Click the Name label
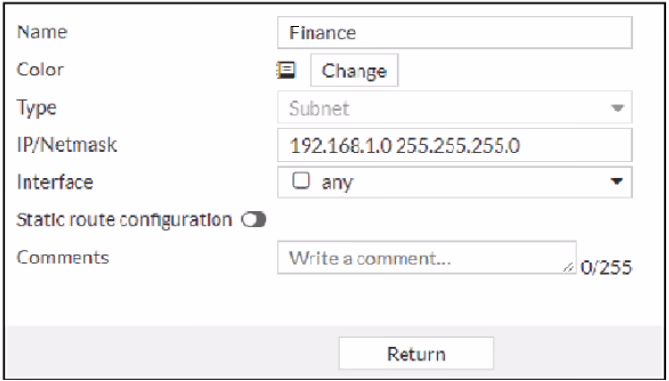This screenshot has height=381, width=669. click(42, 32)
